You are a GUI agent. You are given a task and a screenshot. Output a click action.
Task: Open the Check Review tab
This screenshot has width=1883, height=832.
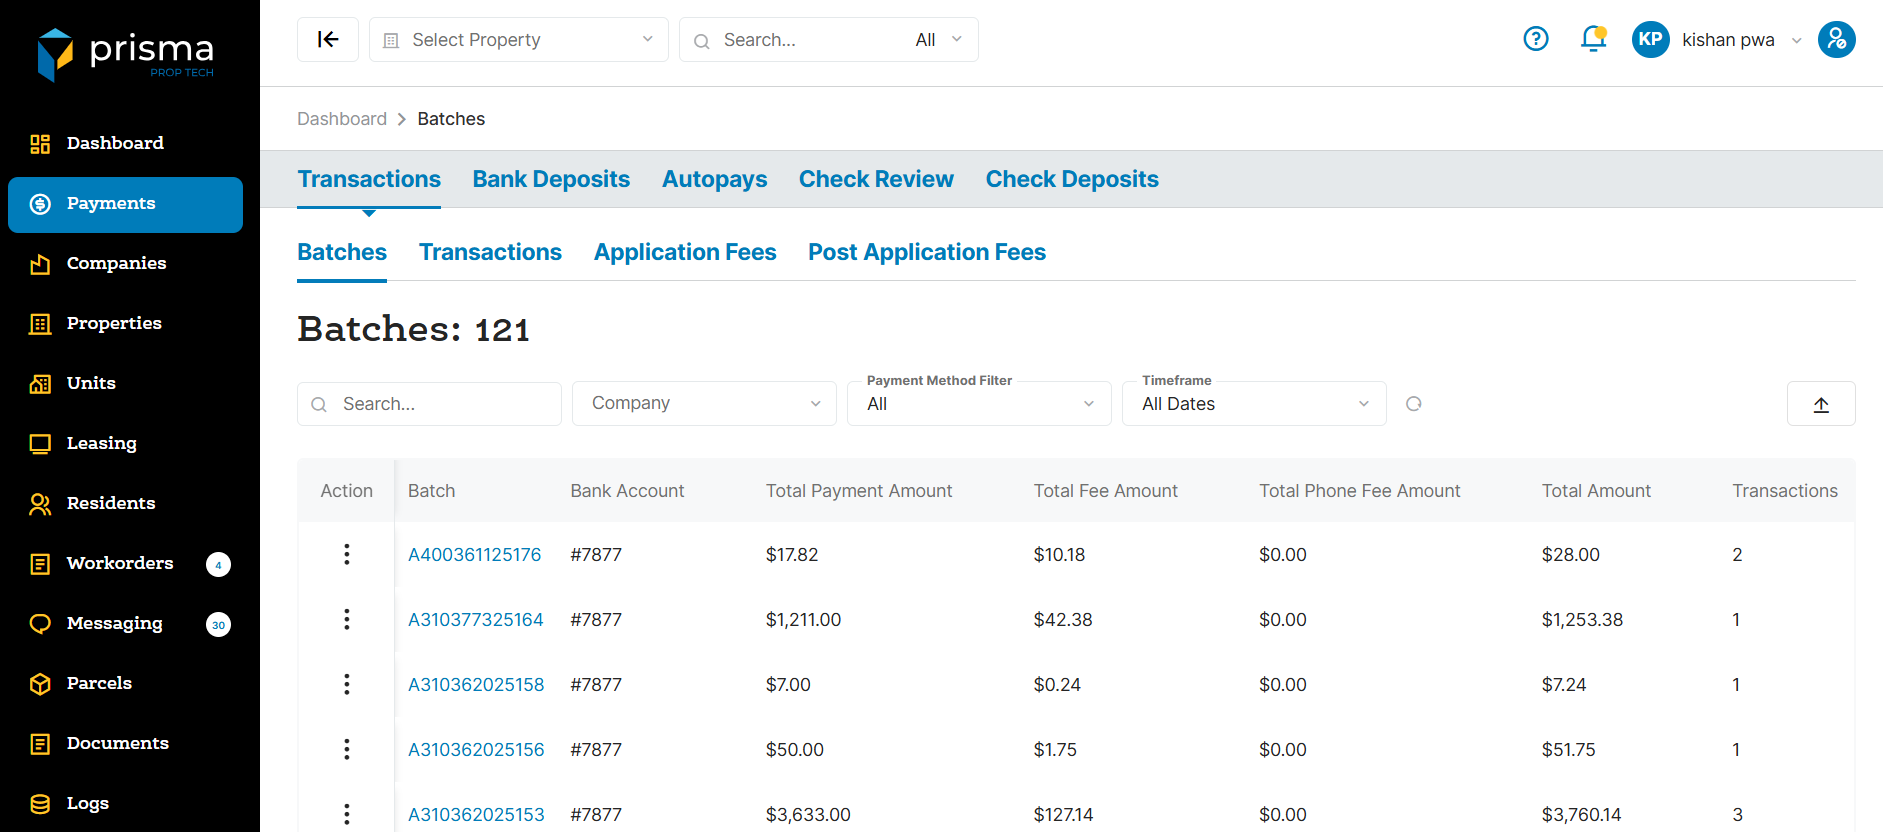(x=876, y=179)
